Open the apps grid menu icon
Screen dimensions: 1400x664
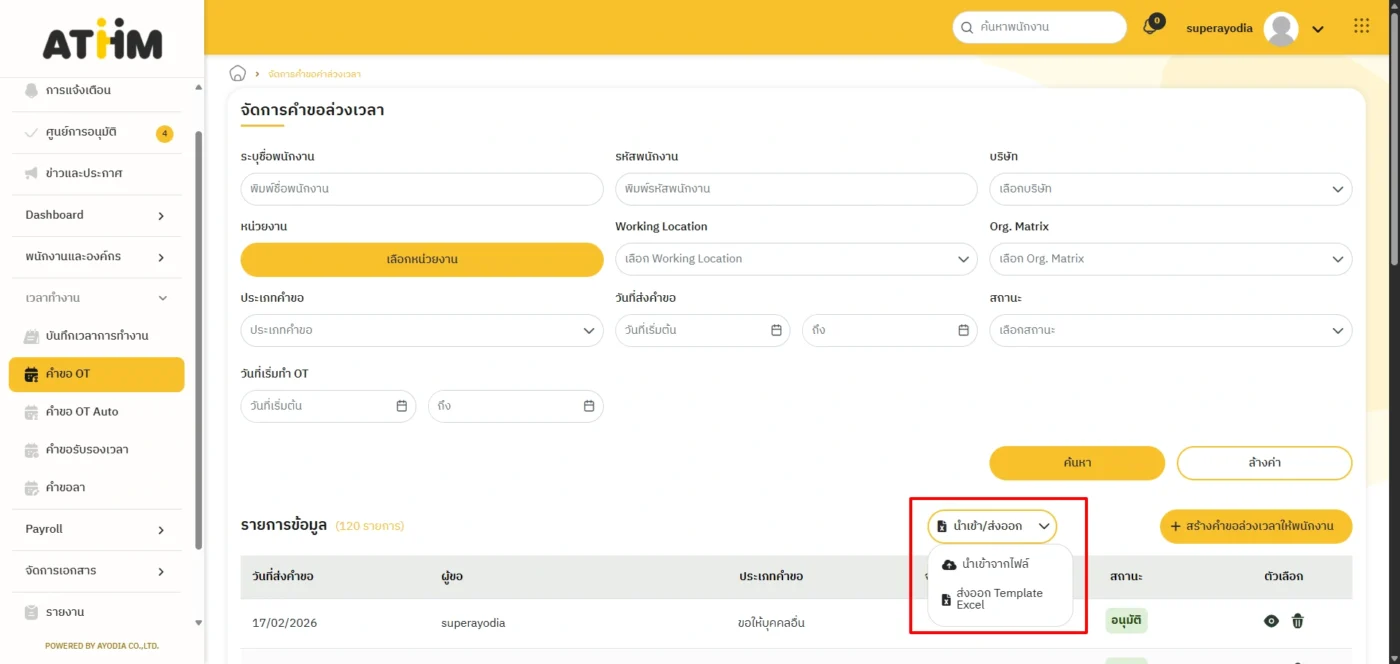(x=1361, y=27)
